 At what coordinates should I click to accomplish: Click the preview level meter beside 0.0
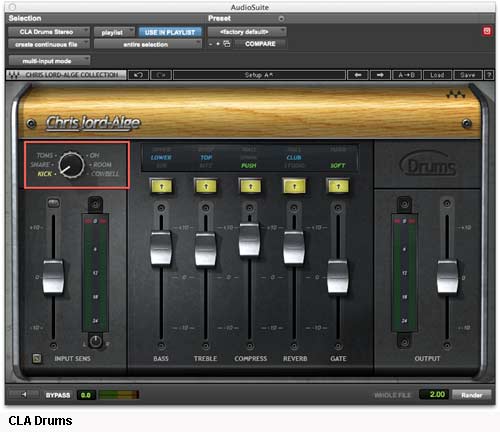[119, 395]
